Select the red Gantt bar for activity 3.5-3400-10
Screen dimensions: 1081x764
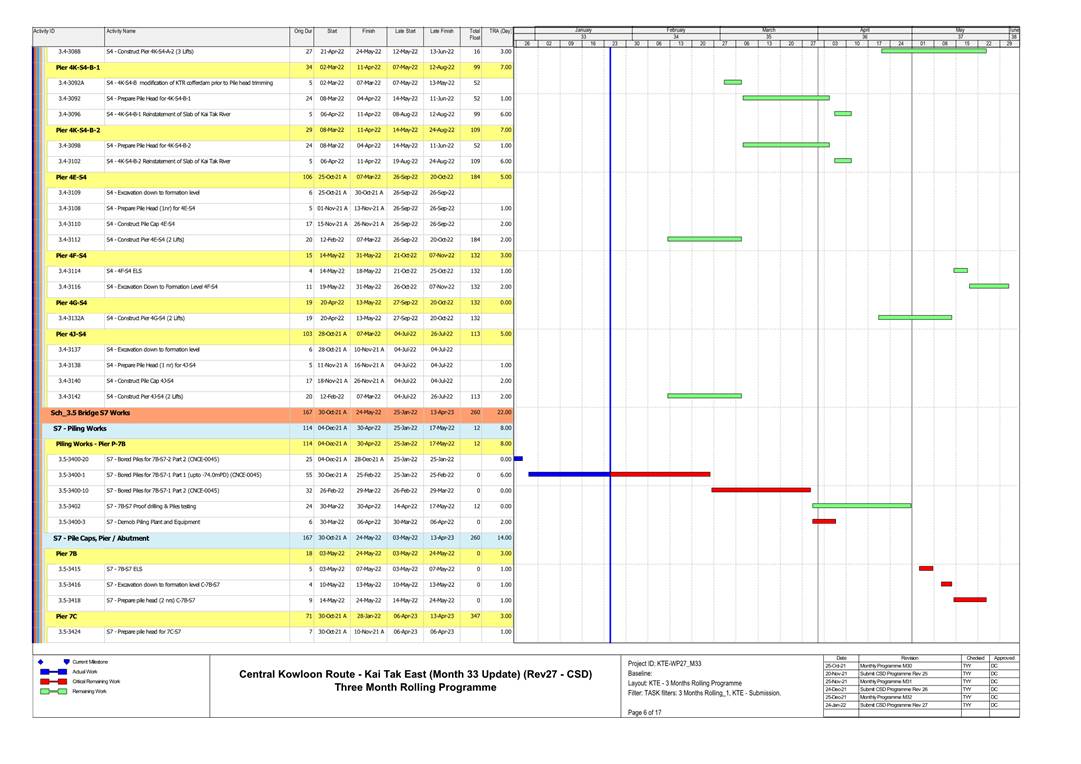pos(760,490)
